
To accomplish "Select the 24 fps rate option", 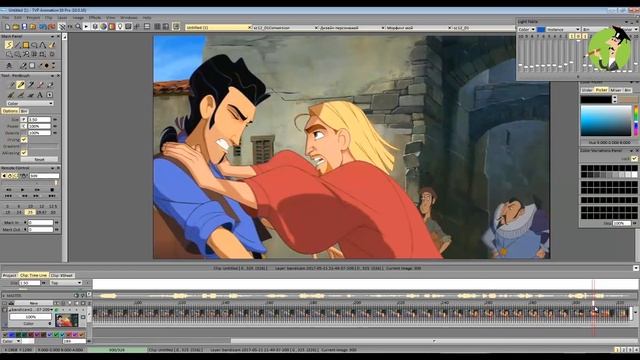I will click(19, 212).
